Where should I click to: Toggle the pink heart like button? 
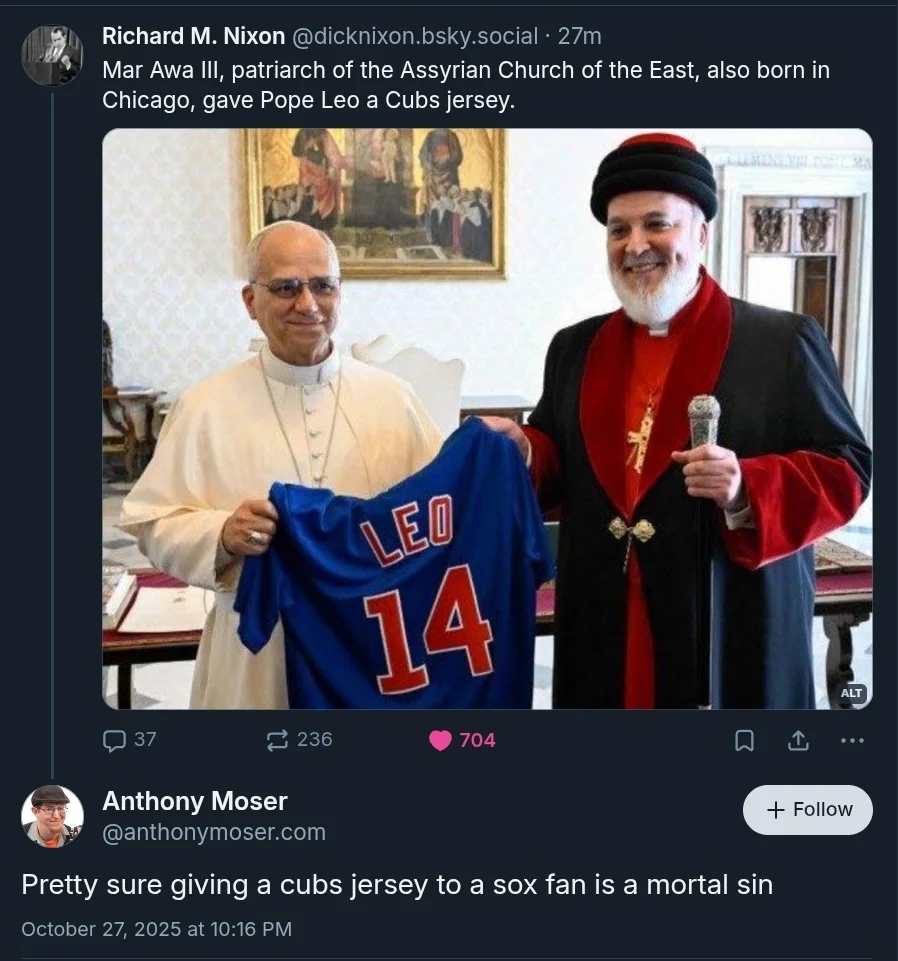pos(440,740)
